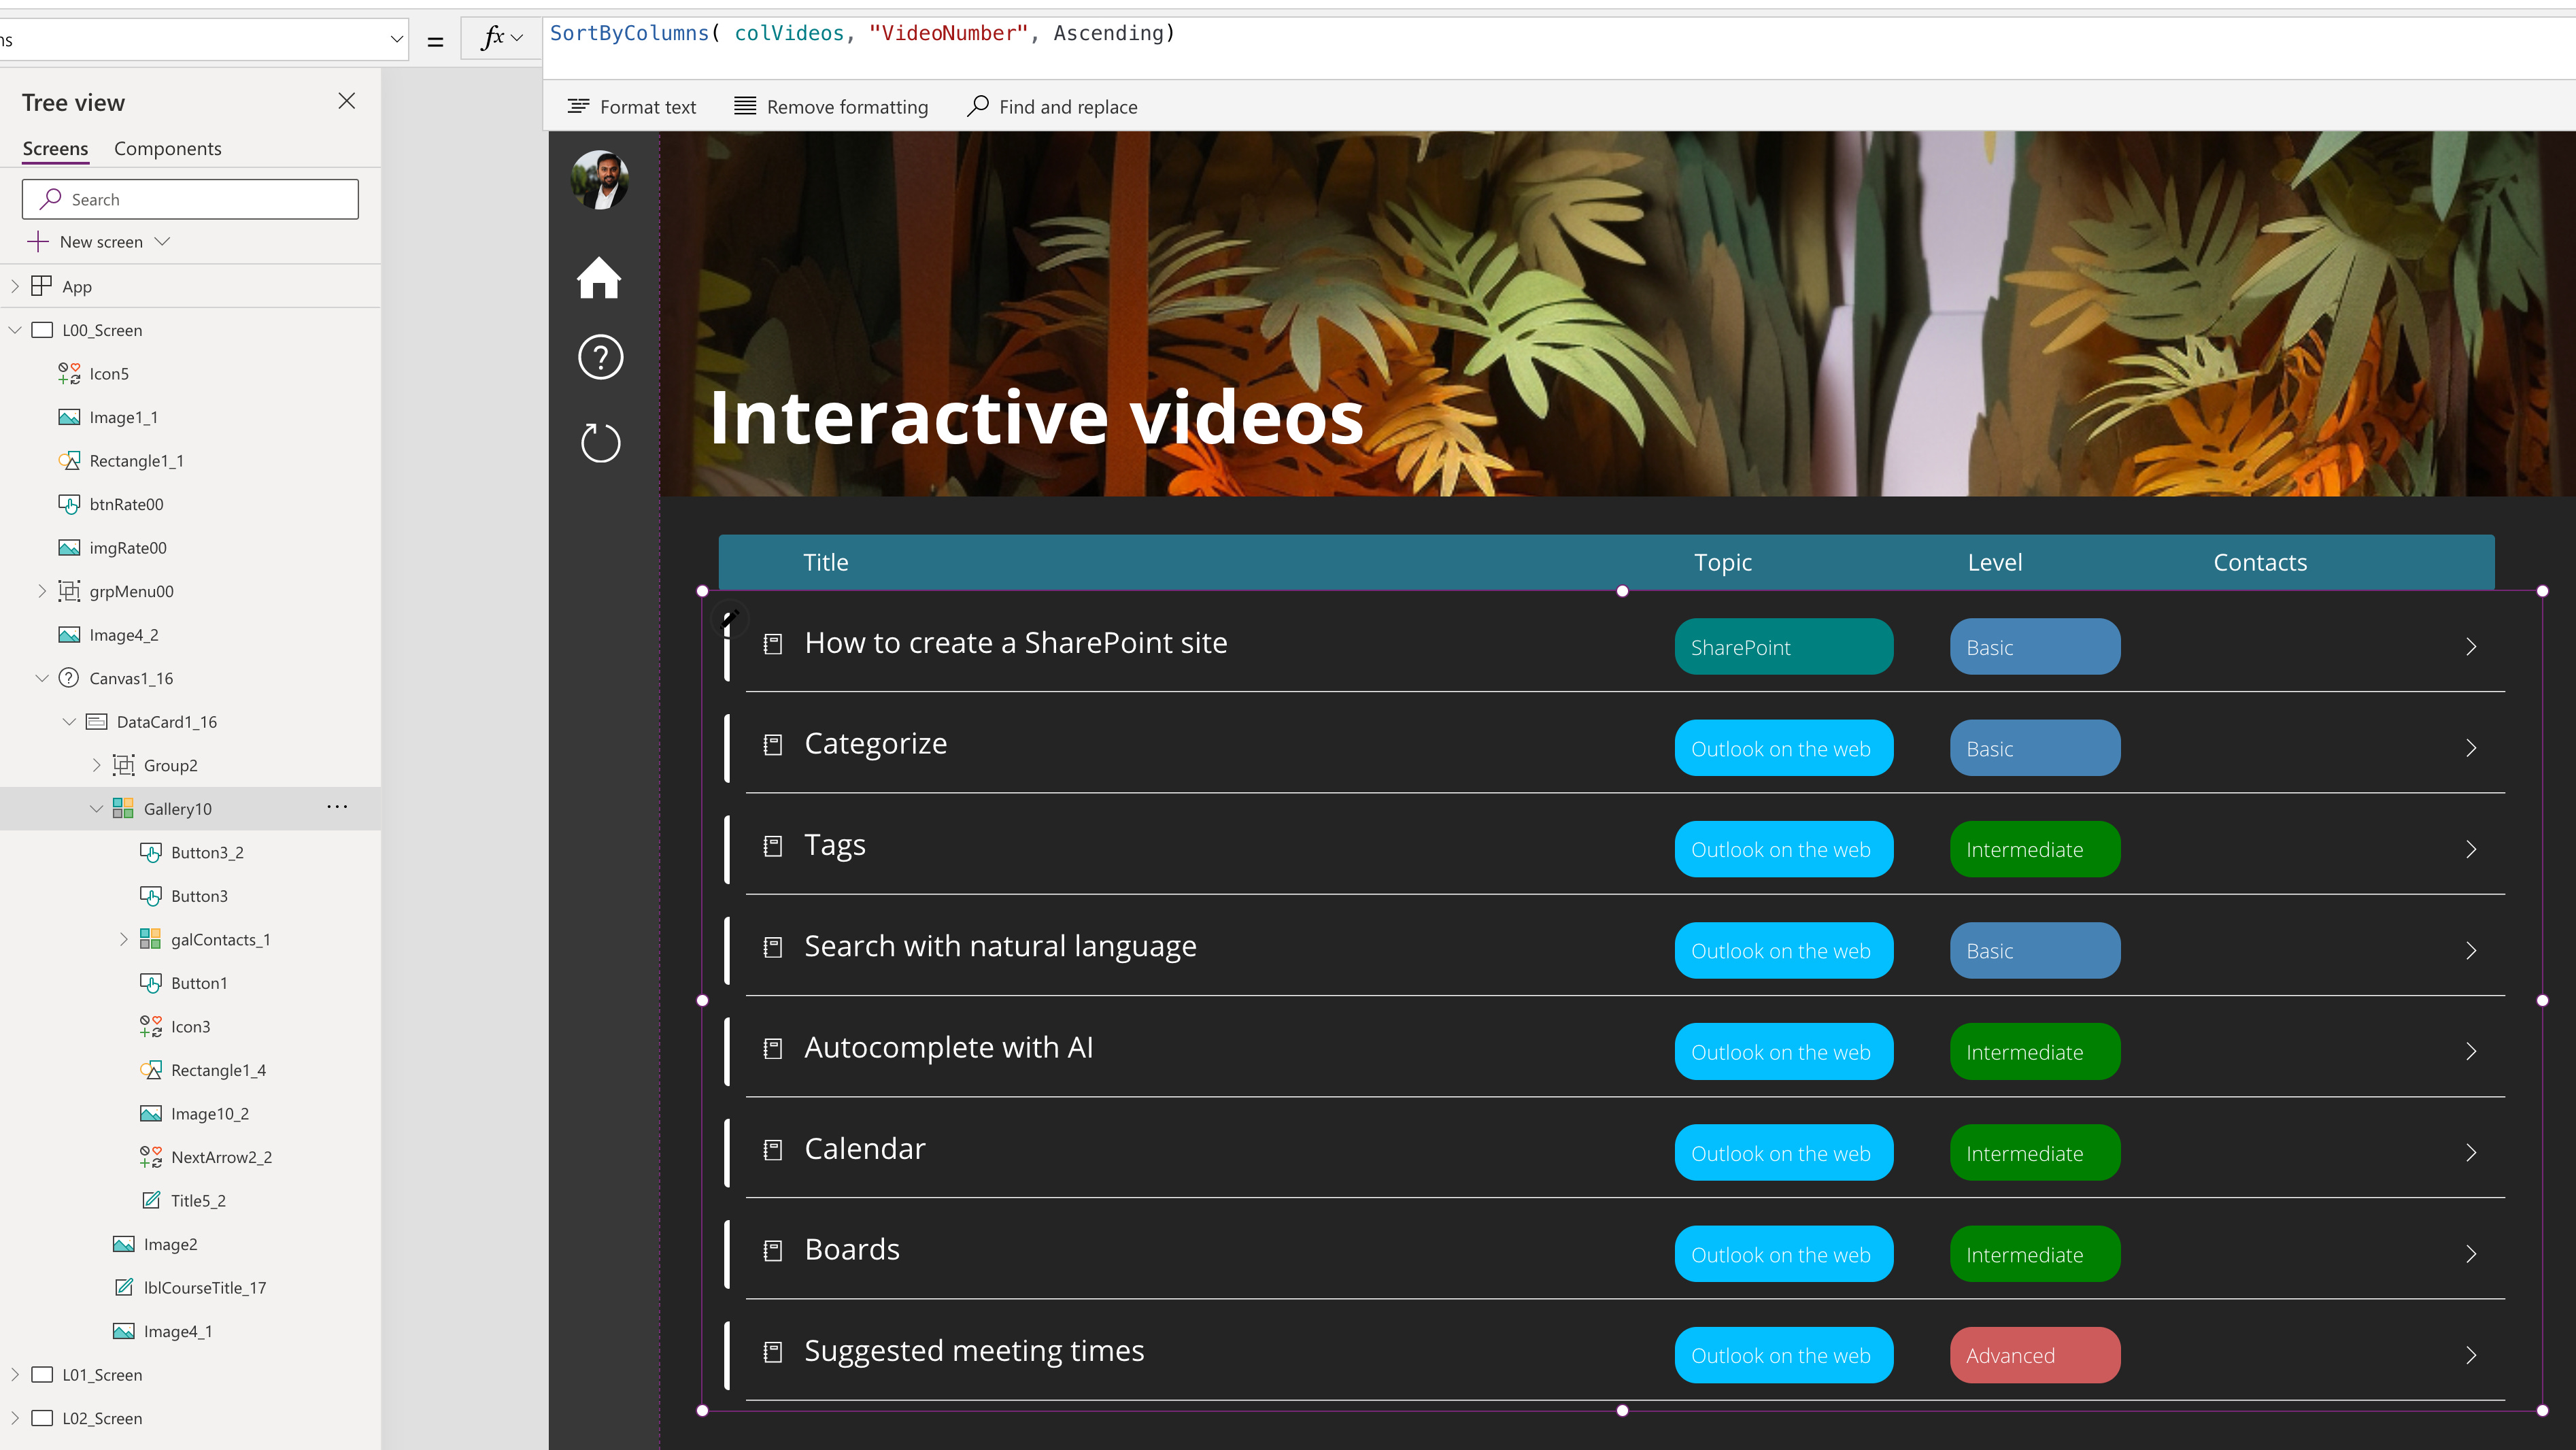Open the property selector dropdown
This screenshot has height=1450, width=2576.
point(396,39)
